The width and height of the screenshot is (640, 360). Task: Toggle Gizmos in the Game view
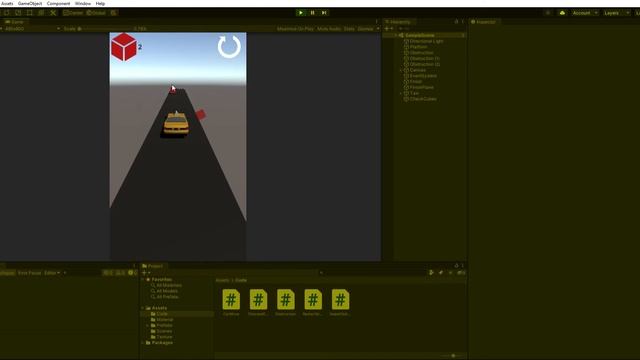[x=365, y=29]
